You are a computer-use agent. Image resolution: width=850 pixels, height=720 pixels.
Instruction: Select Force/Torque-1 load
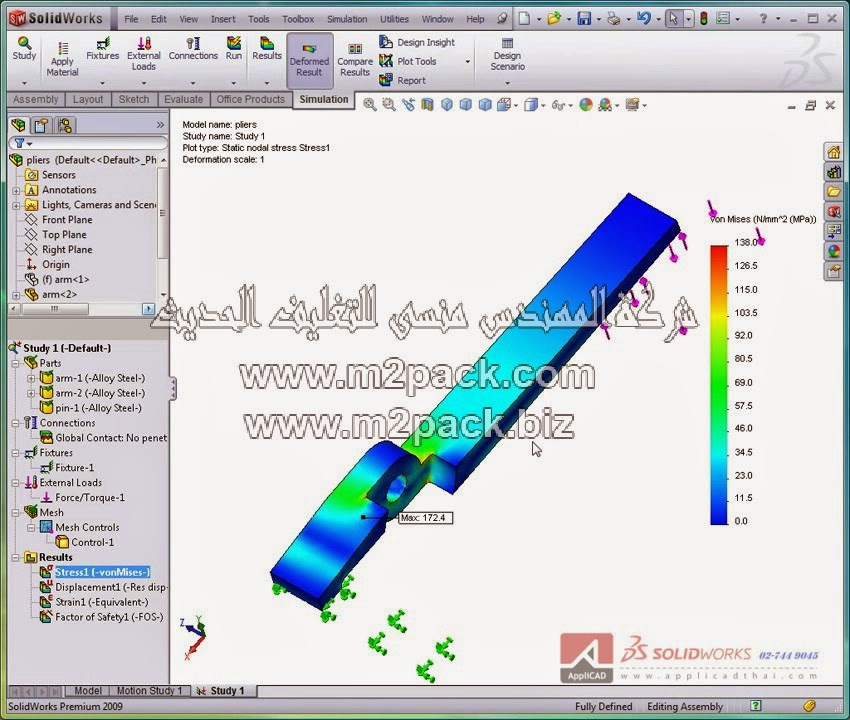pyautogui.click(x=83, y=497)
